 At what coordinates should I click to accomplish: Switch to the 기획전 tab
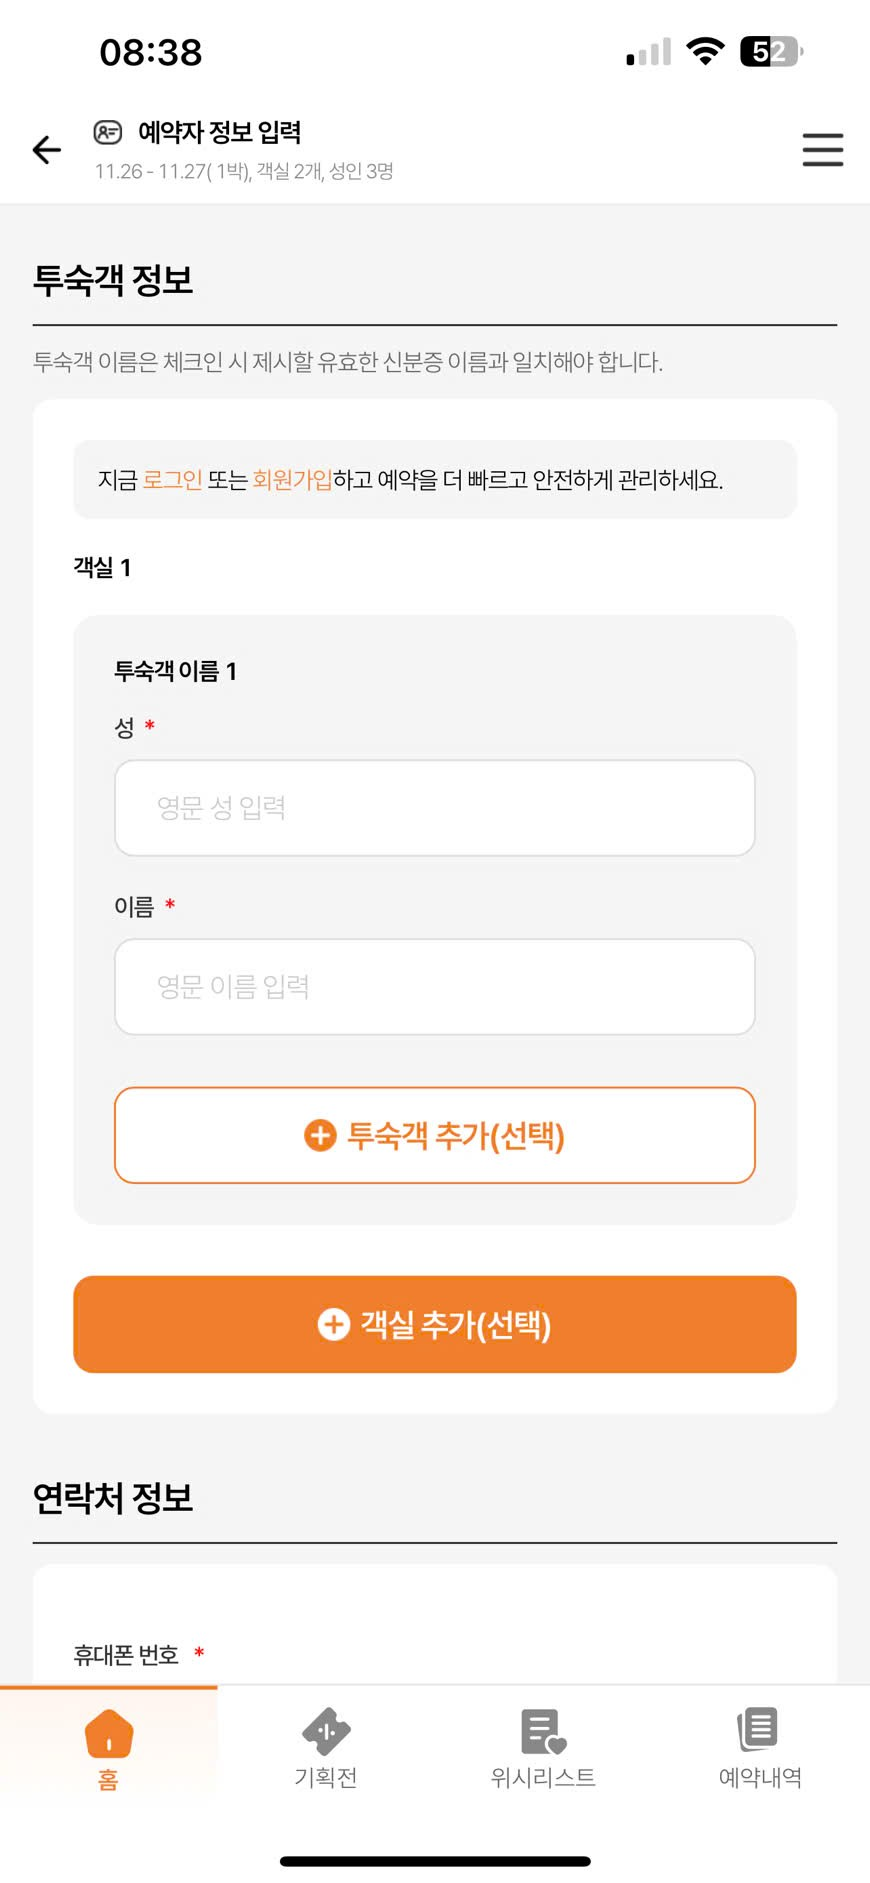(x=326, y=1776)
